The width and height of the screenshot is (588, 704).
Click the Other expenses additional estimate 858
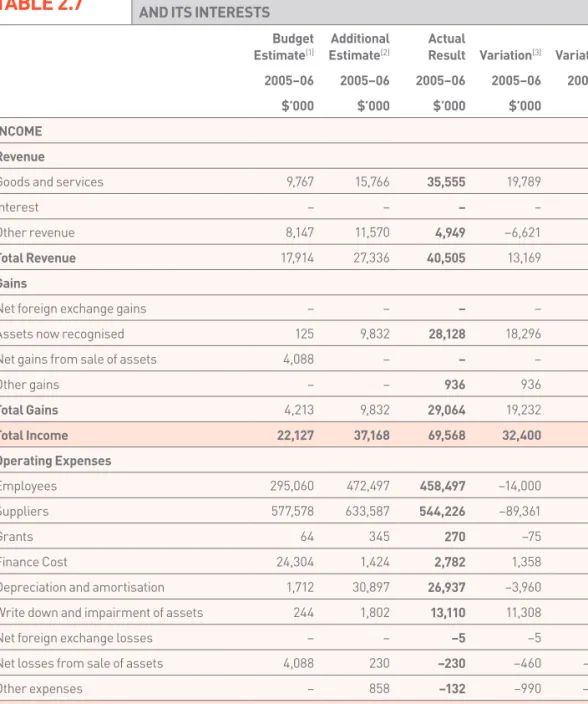(x=379, y=688)
